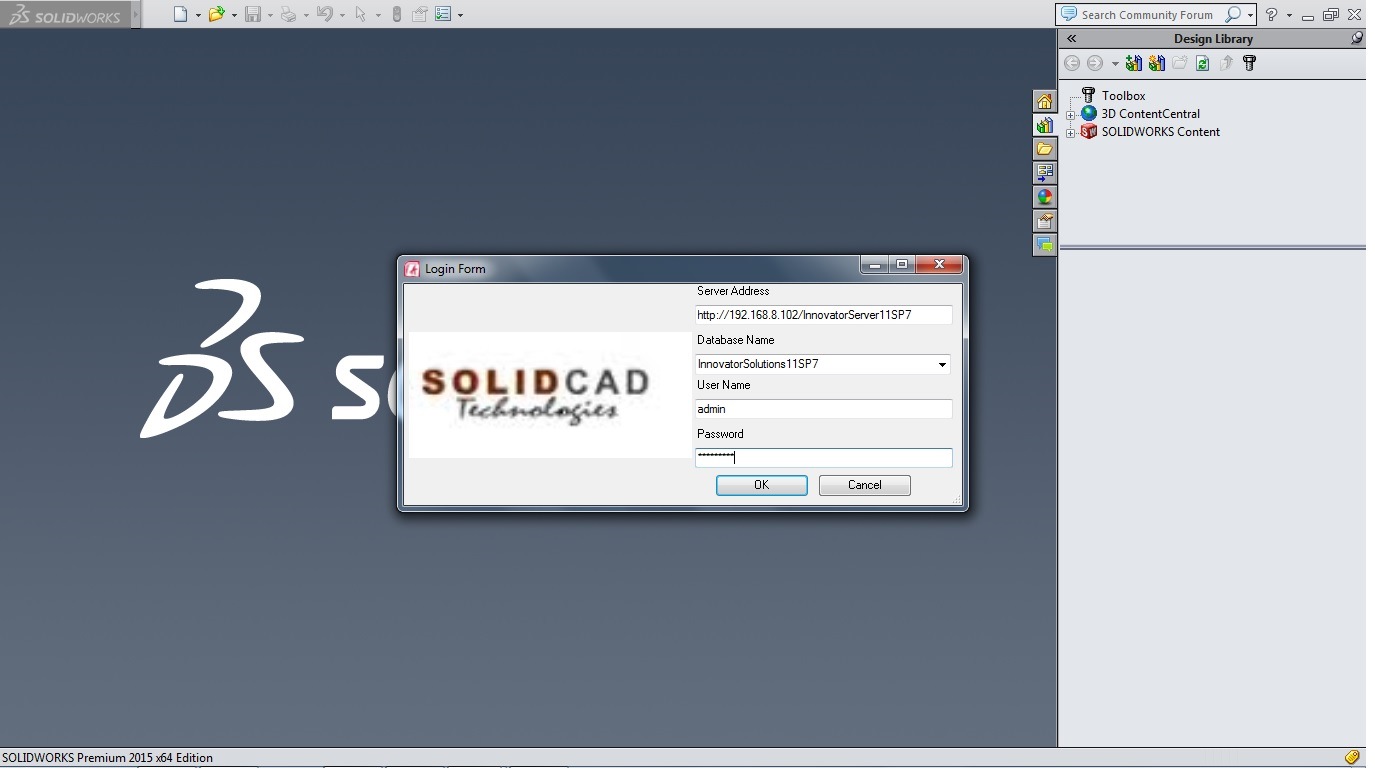Click the SOLIDCAD Technologies logo image

[x=549, y=395]
